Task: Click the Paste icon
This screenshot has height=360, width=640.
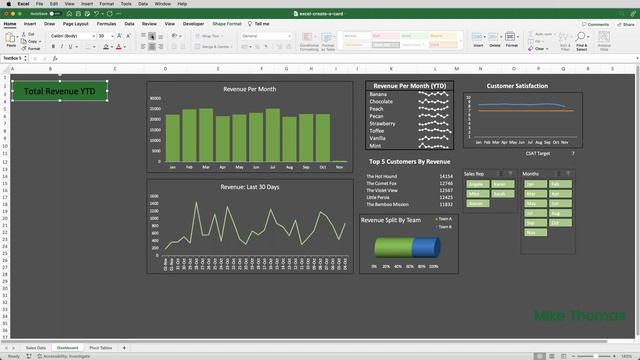Action: 11,38
